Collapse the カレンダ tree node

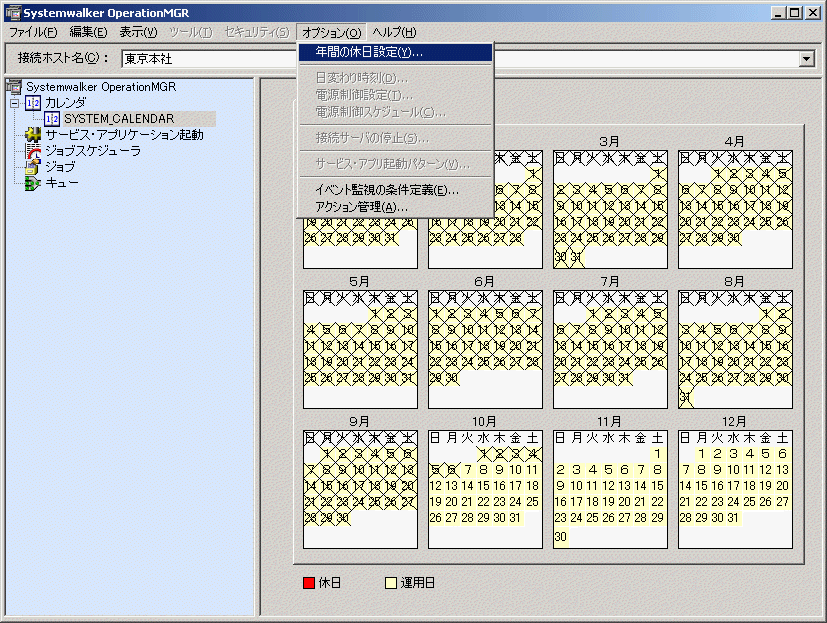point(14,103)
